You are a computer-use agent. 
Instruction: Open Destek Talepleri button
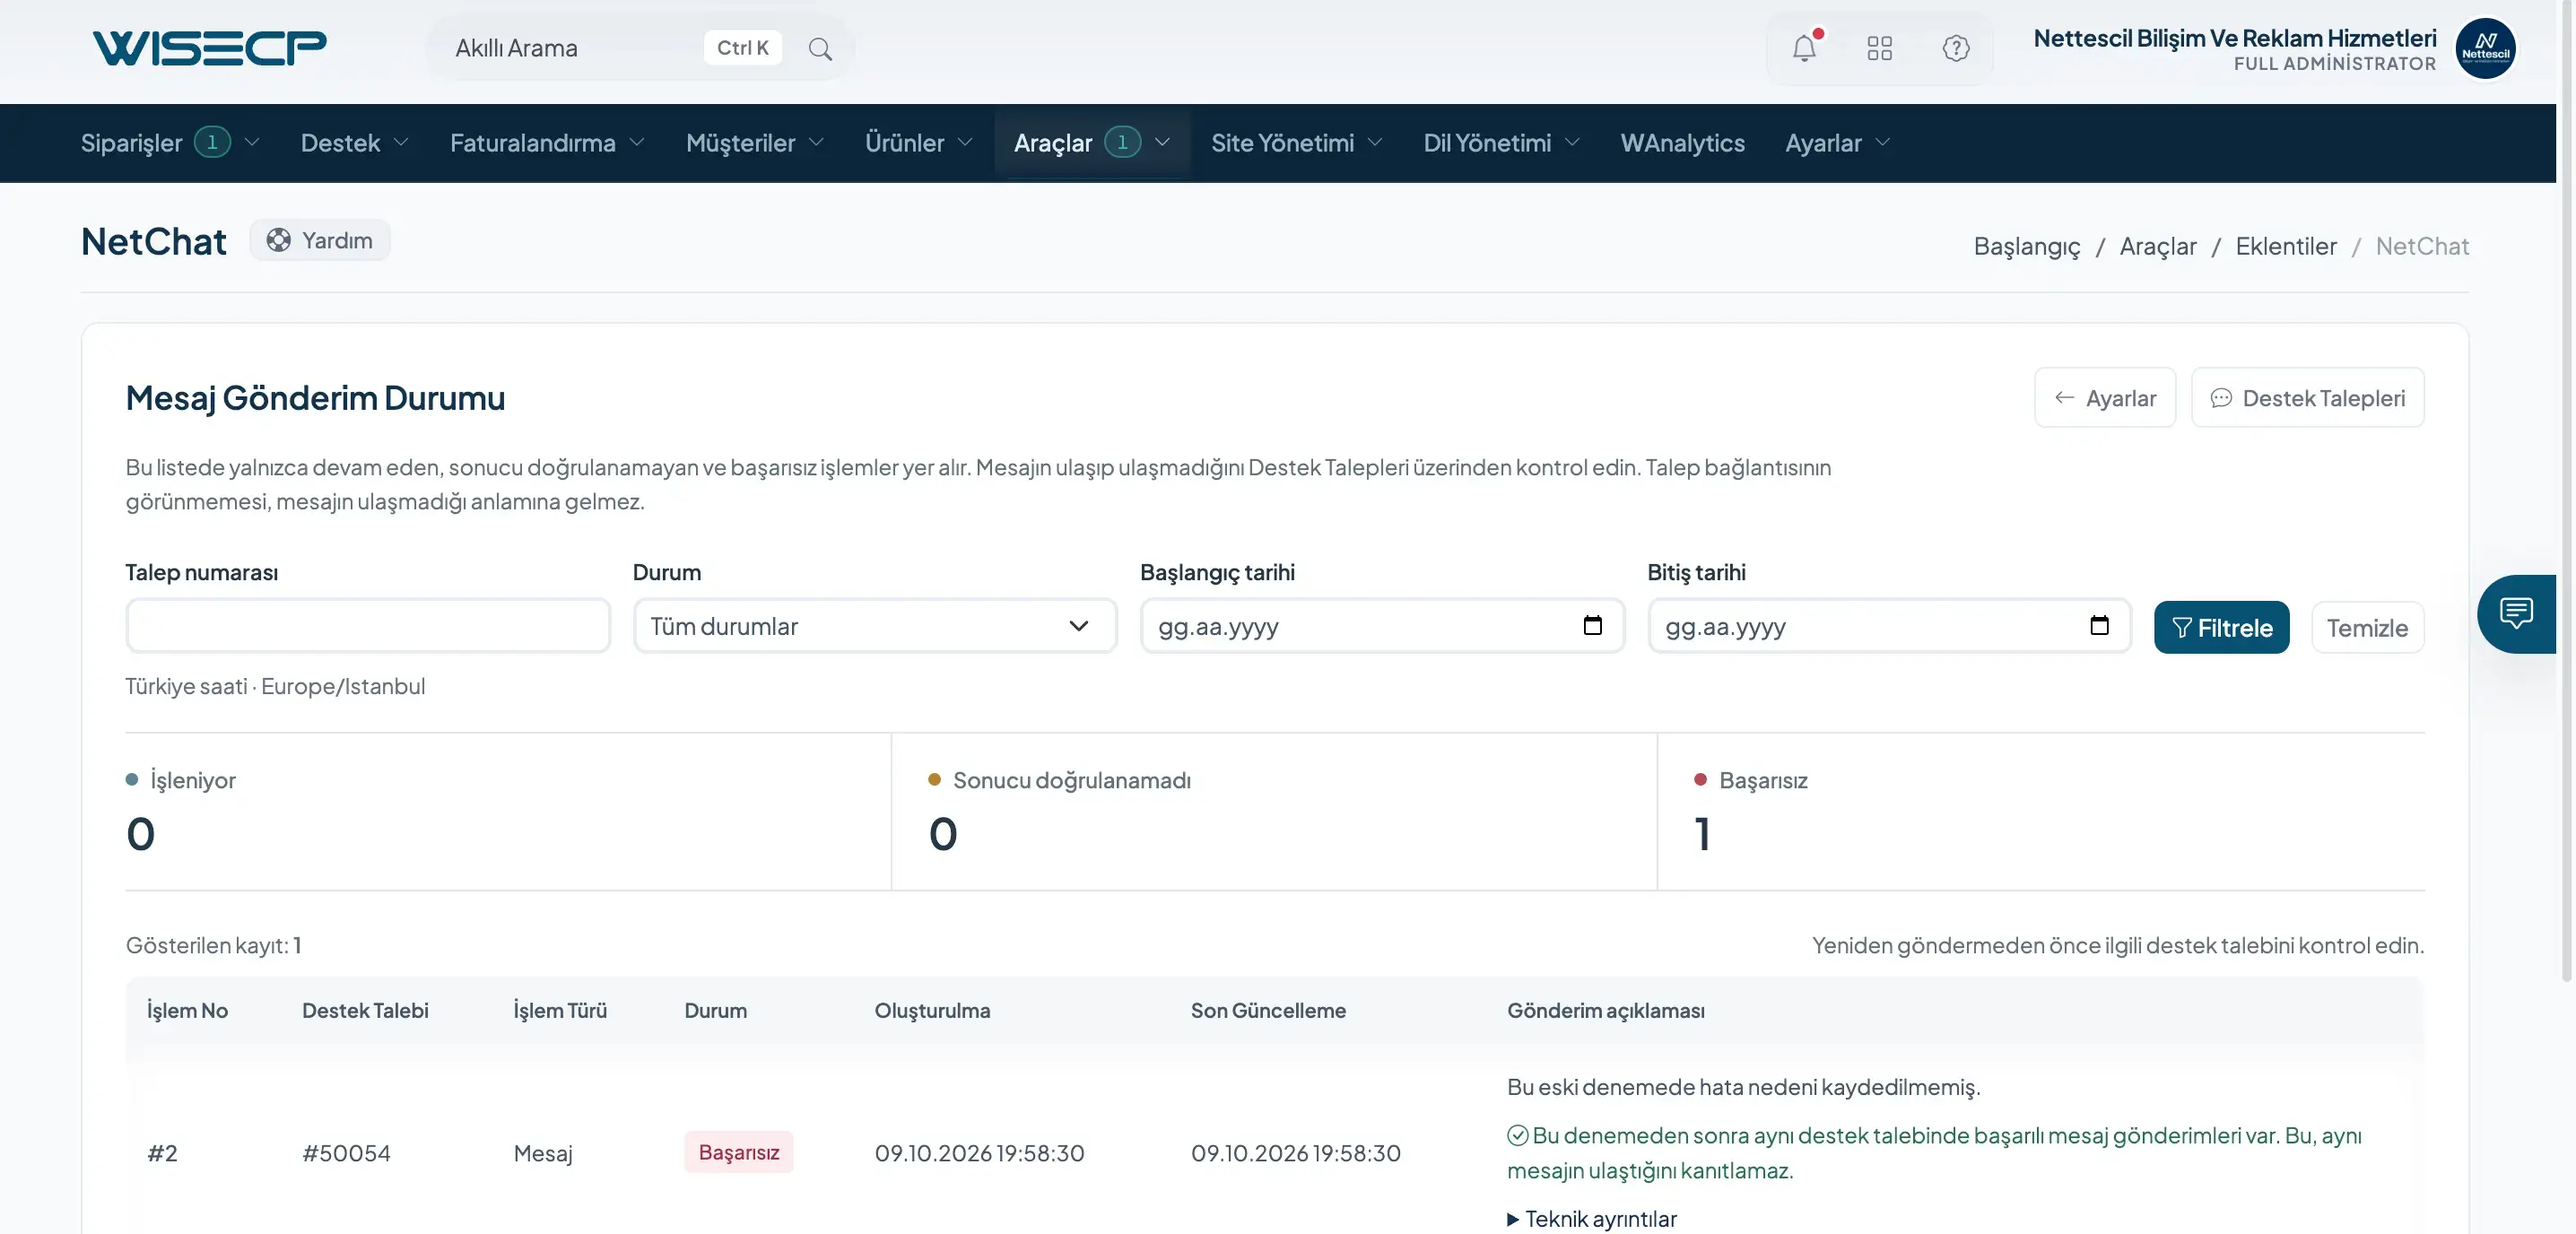tap(2307, 397)
